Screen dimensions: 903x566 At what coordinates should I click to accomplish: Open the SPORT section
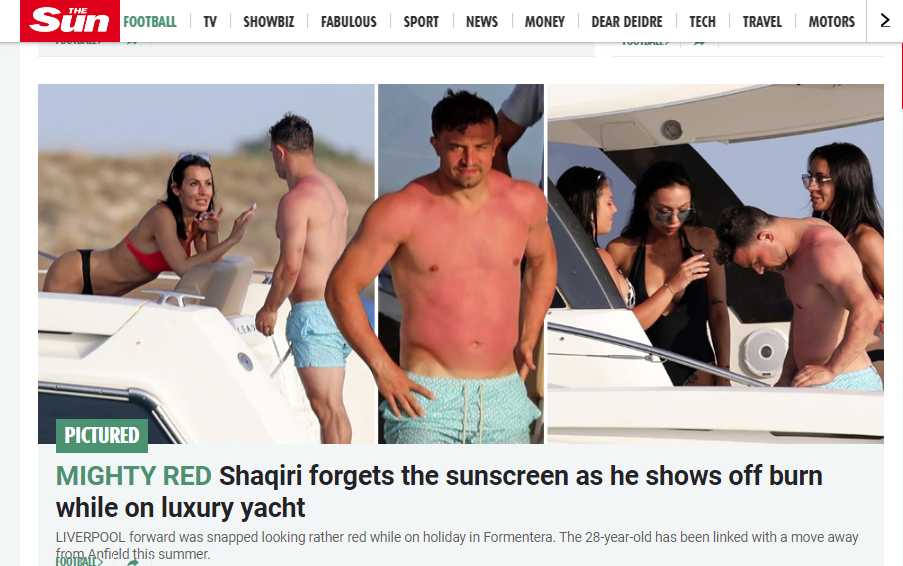click(421, 22)
